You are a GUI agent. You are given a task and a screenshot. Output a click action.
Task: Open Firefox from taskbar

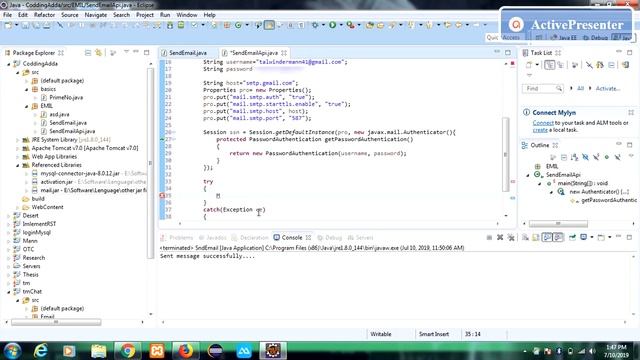point(185,351)
